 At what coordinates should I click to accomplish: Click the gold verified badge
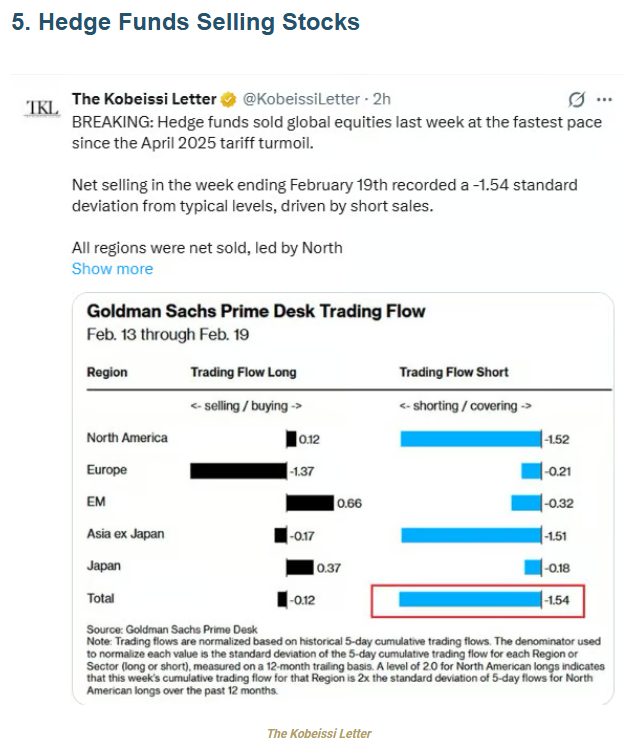[x=228, y=100]
